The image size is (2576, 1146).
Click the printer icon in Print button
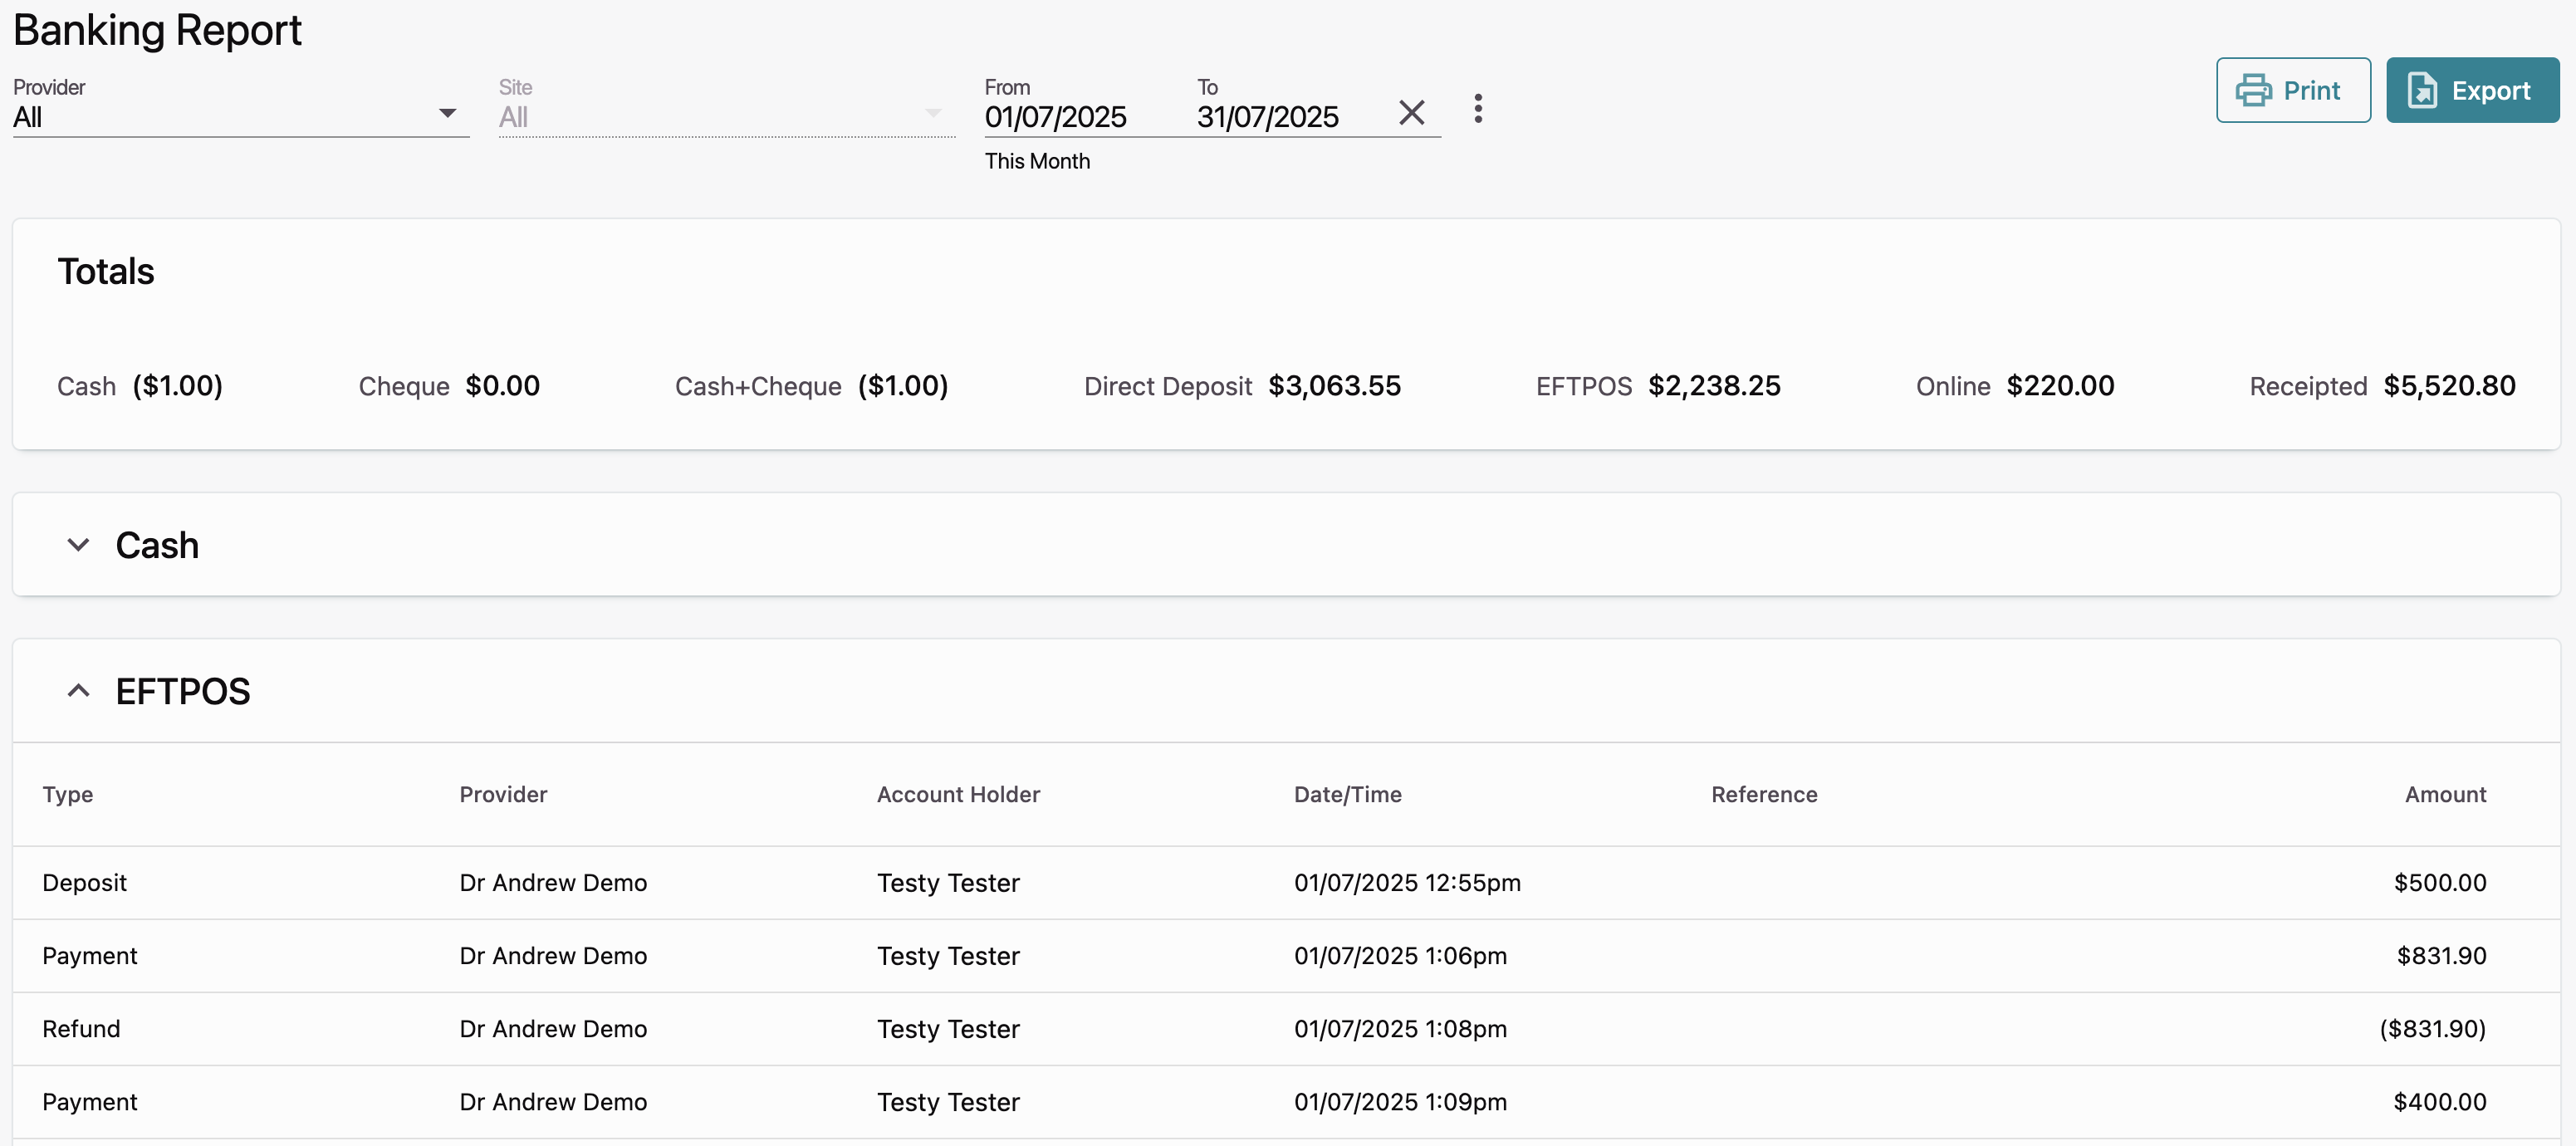(x=2253, y=90)
